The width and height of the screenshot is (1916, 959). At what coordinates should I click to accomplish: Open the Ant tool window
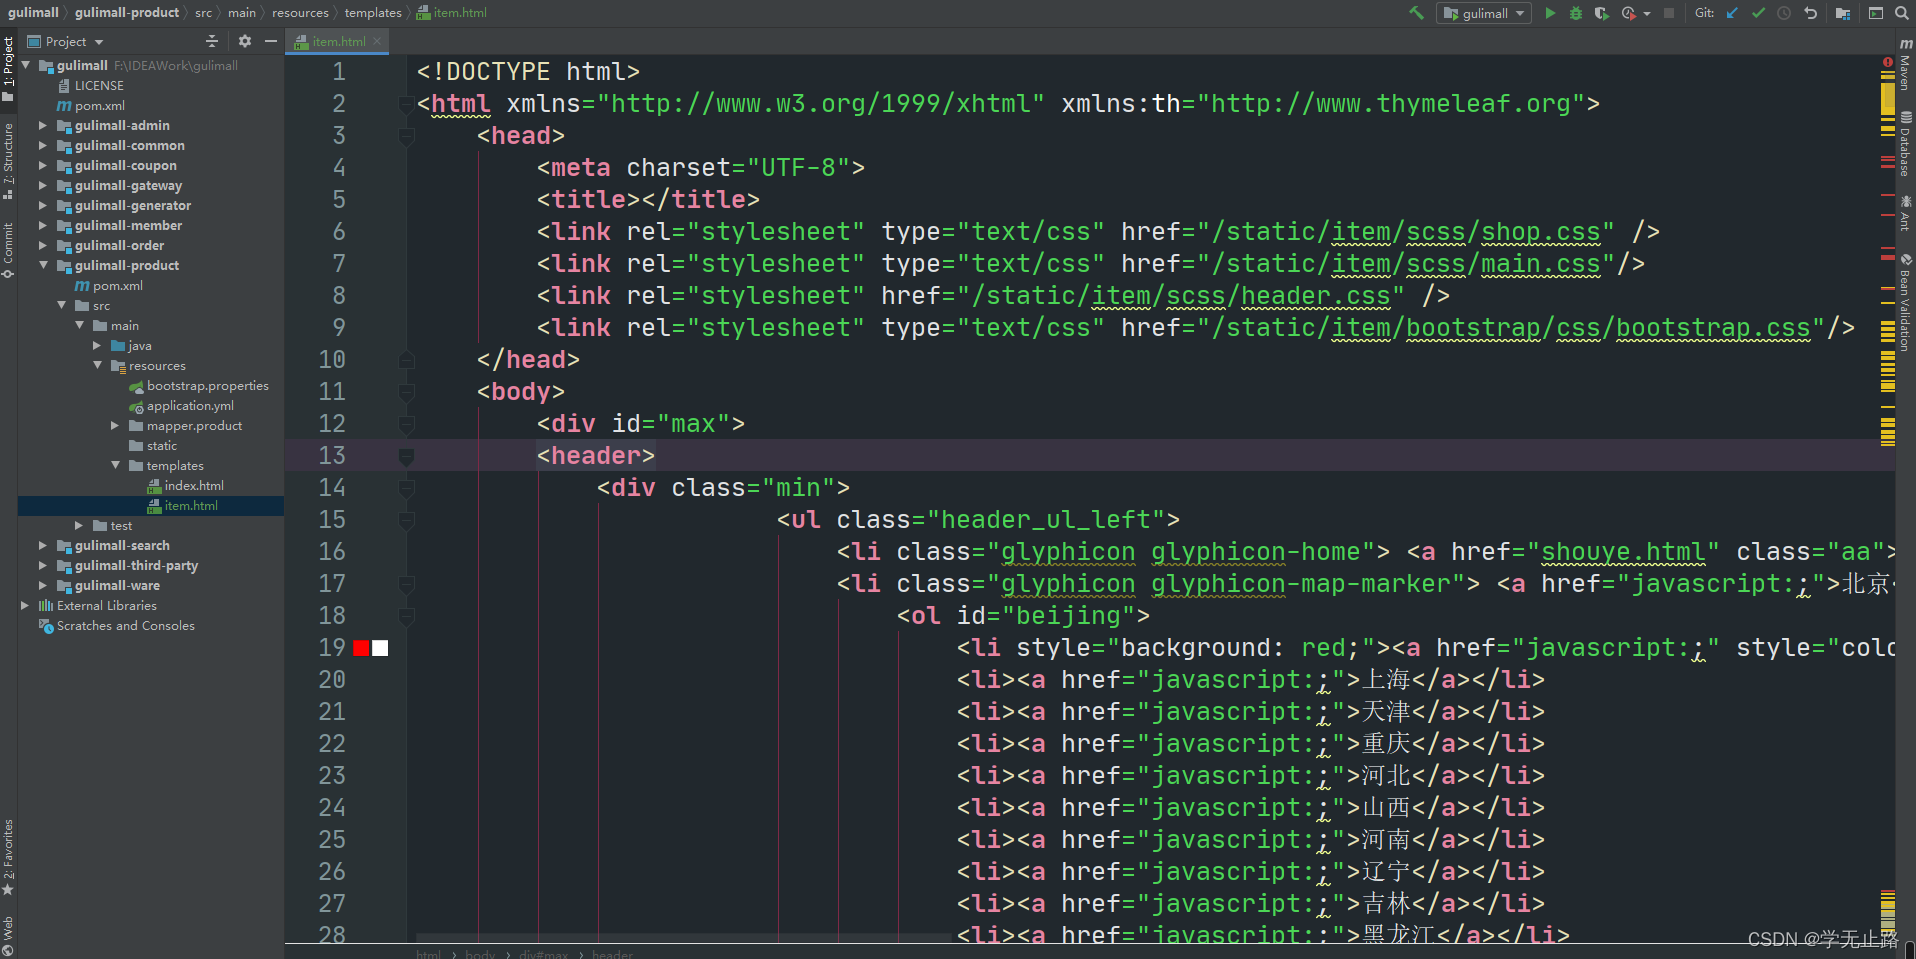point(1906,214)
